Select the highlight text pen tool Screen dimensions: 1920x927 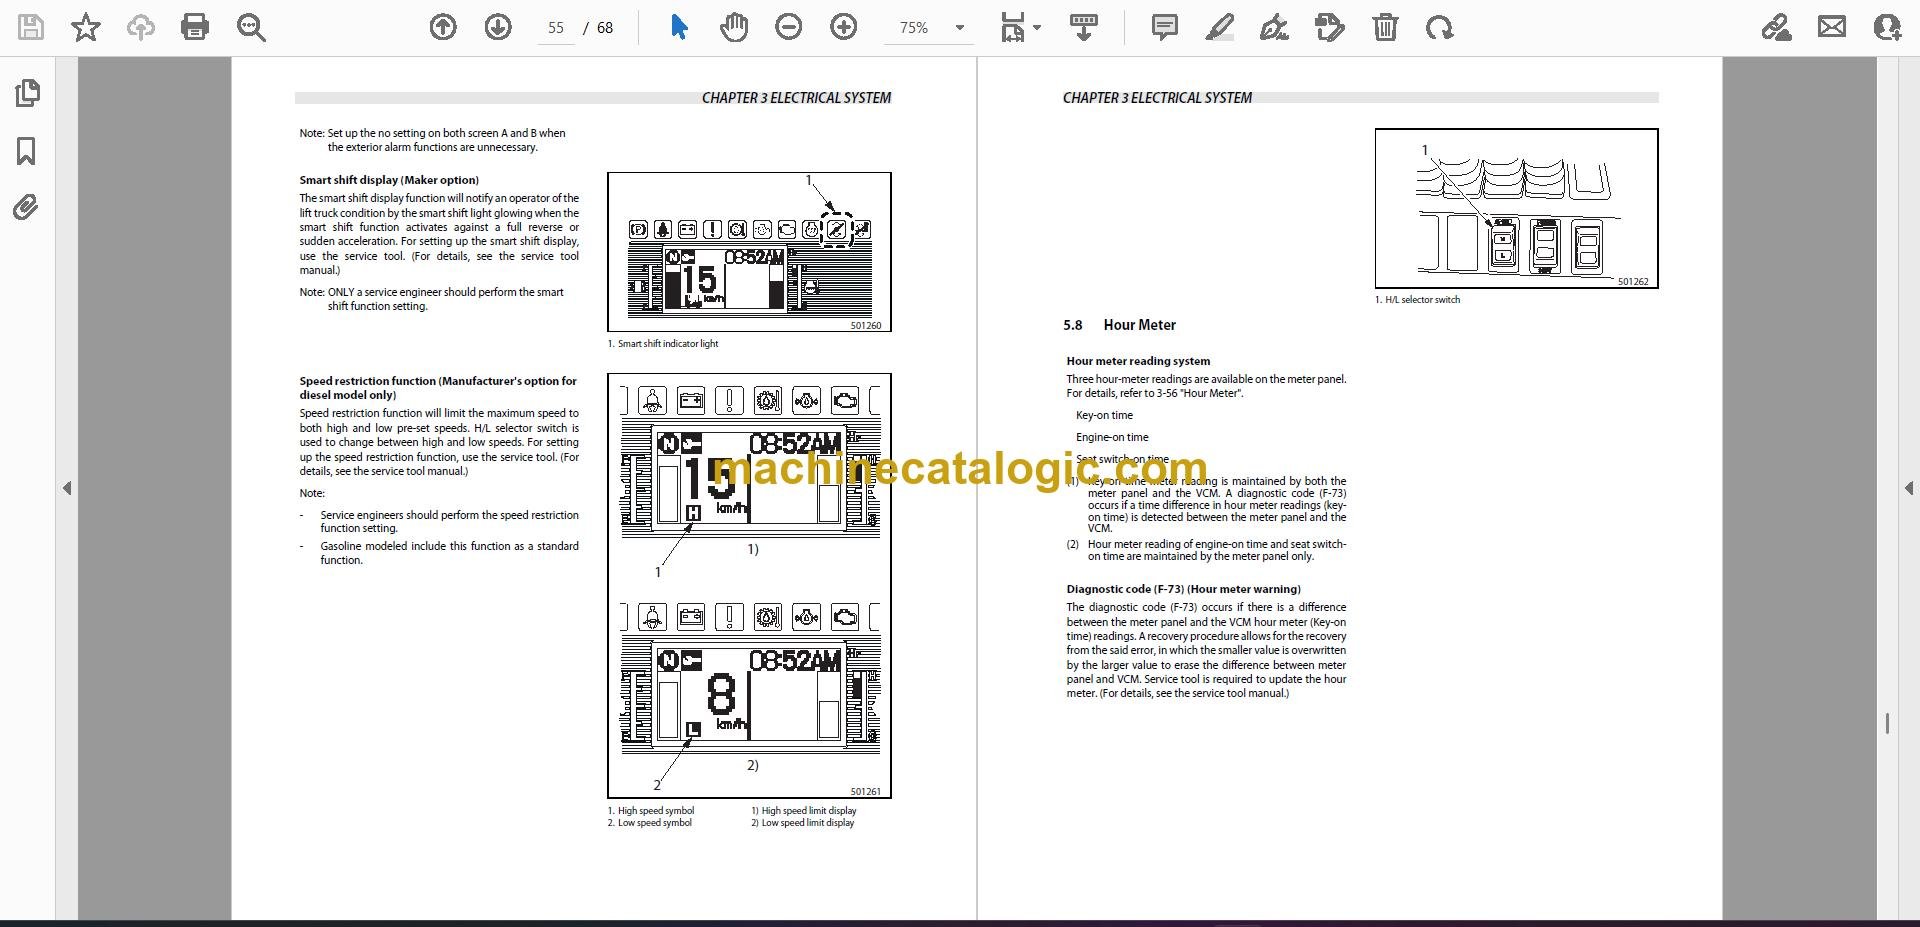click(1220, 27)
